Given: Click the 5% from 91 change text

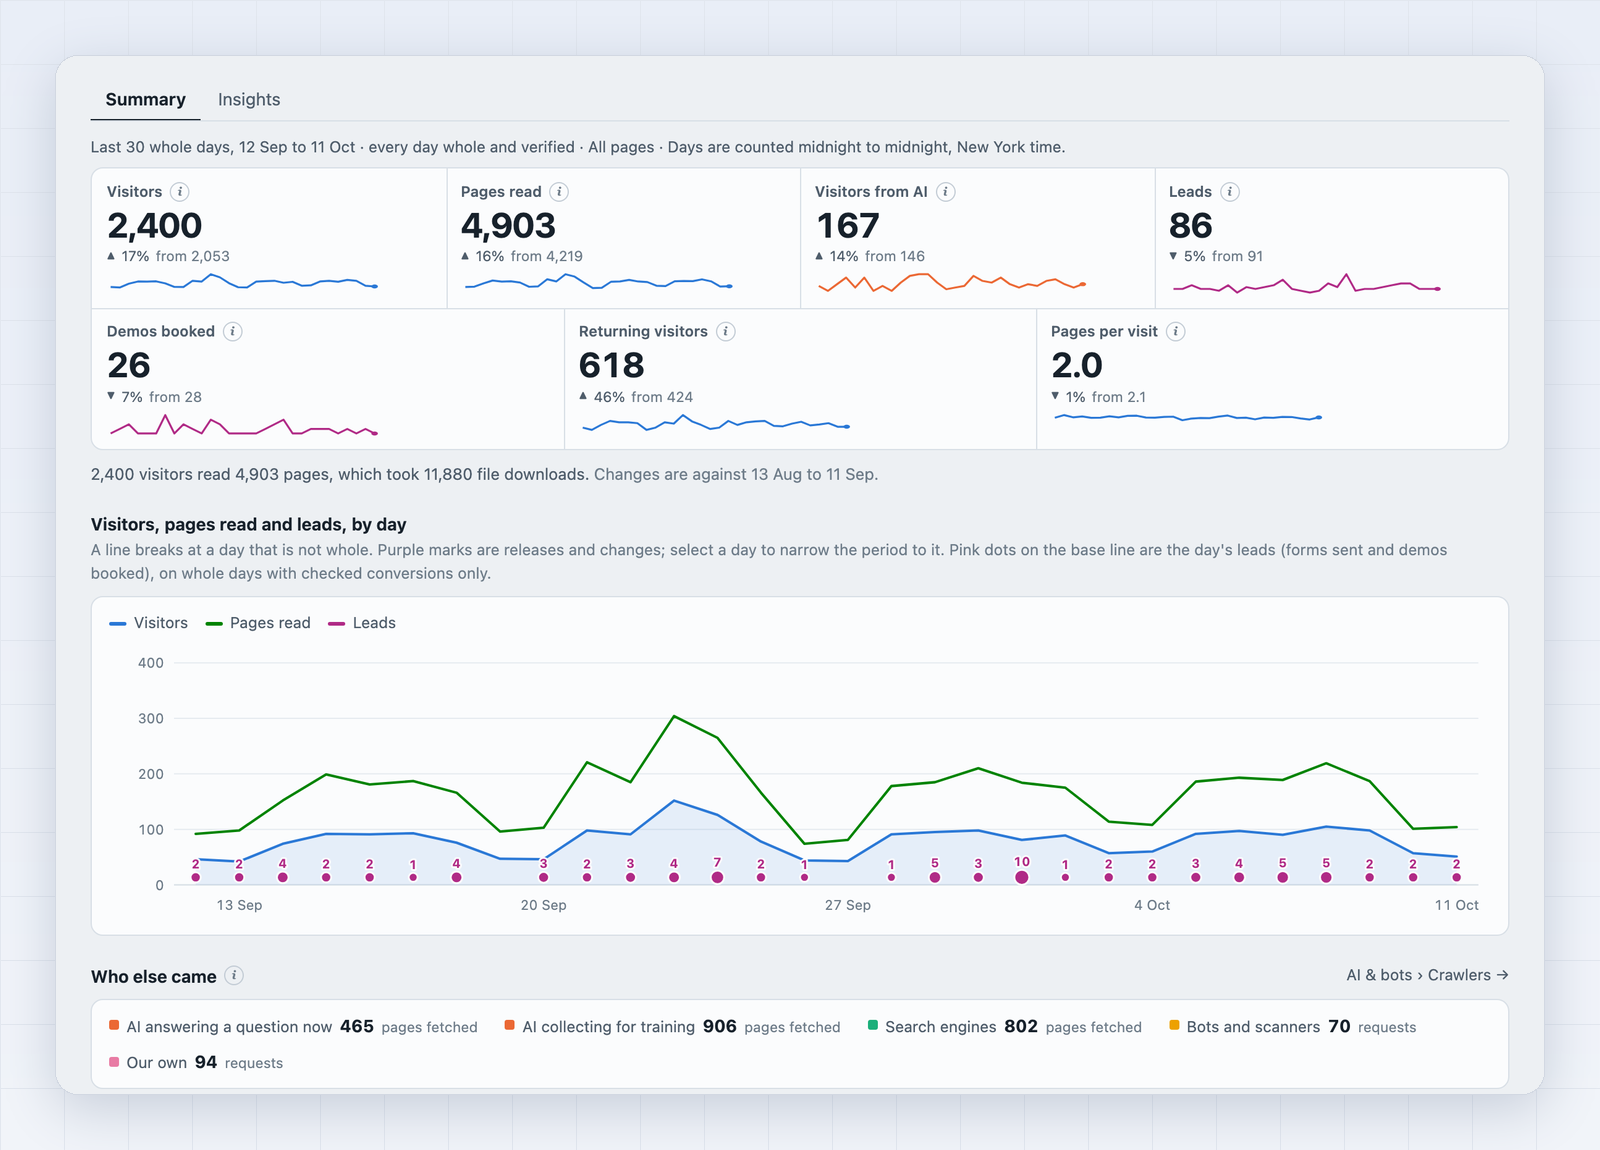Looking at the screenshot, I should click(1216, 256).
